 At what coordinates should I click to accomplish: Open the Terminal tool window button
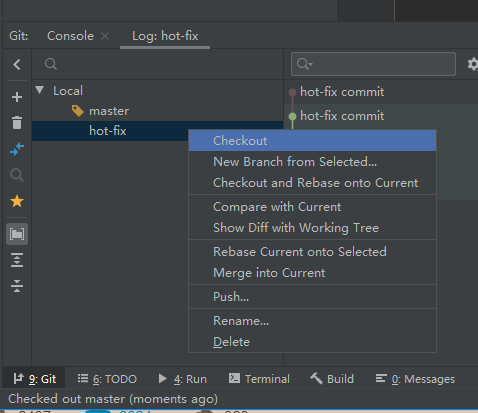(259, 379)
